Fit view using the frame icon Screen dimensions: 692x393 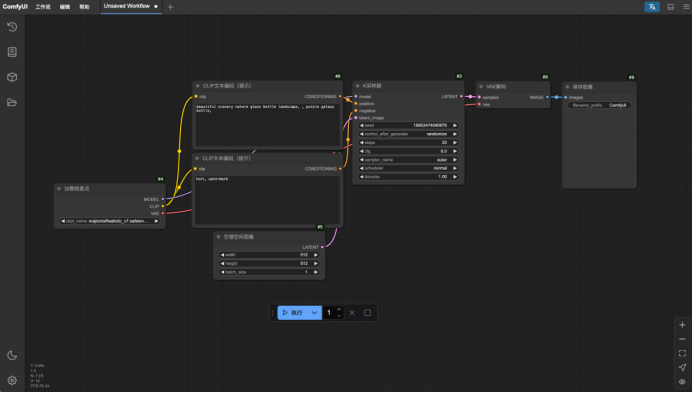(x=682, y=353)
